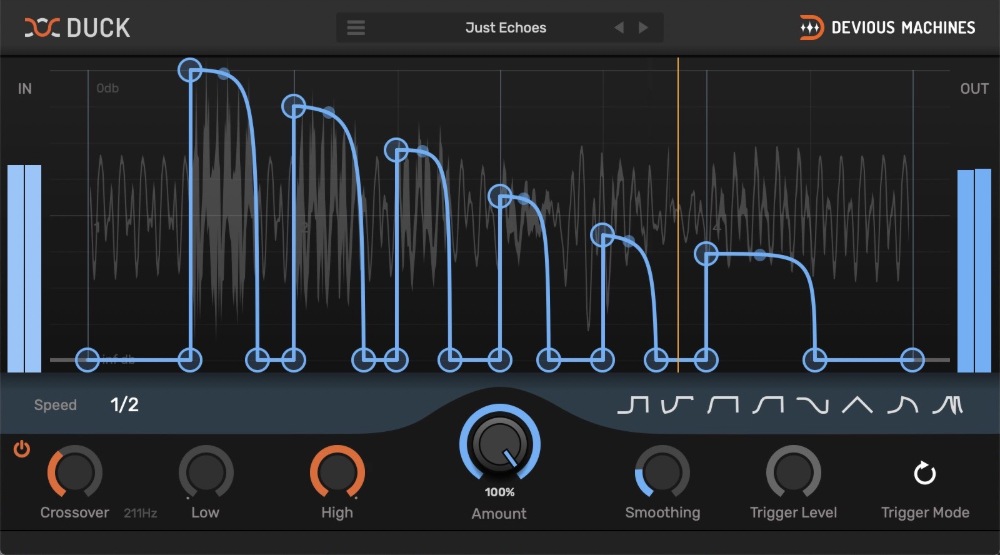
Task: Click the large Amount knob
Action: [499, 444]
